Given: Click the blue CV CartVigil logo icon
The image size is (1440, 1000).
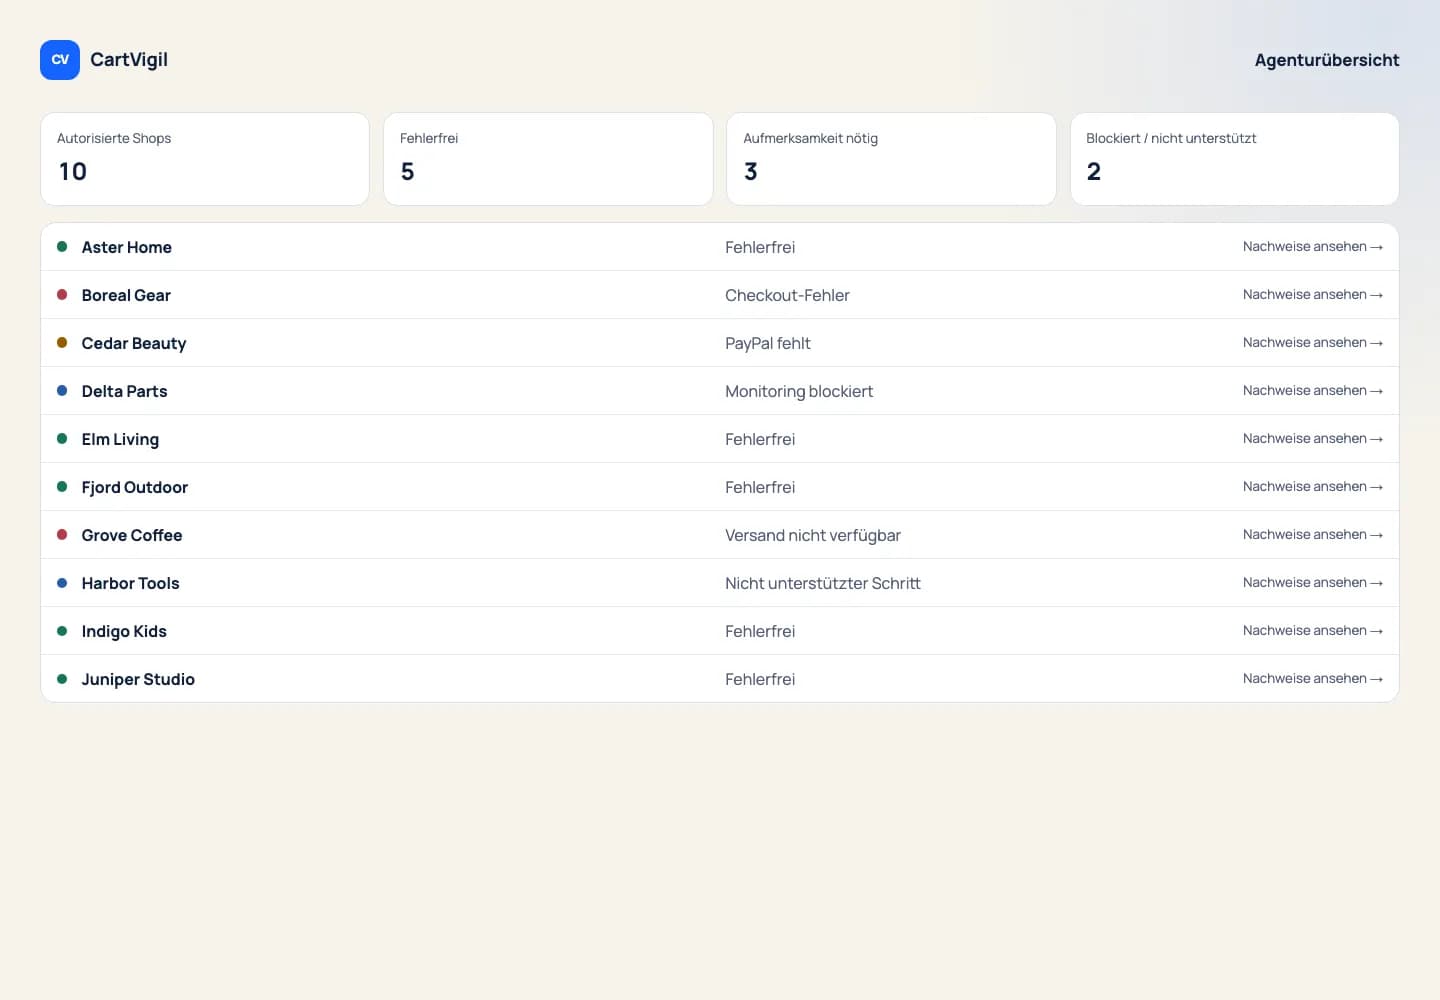Looking at the screenshot, I should [x=60, y=60].
